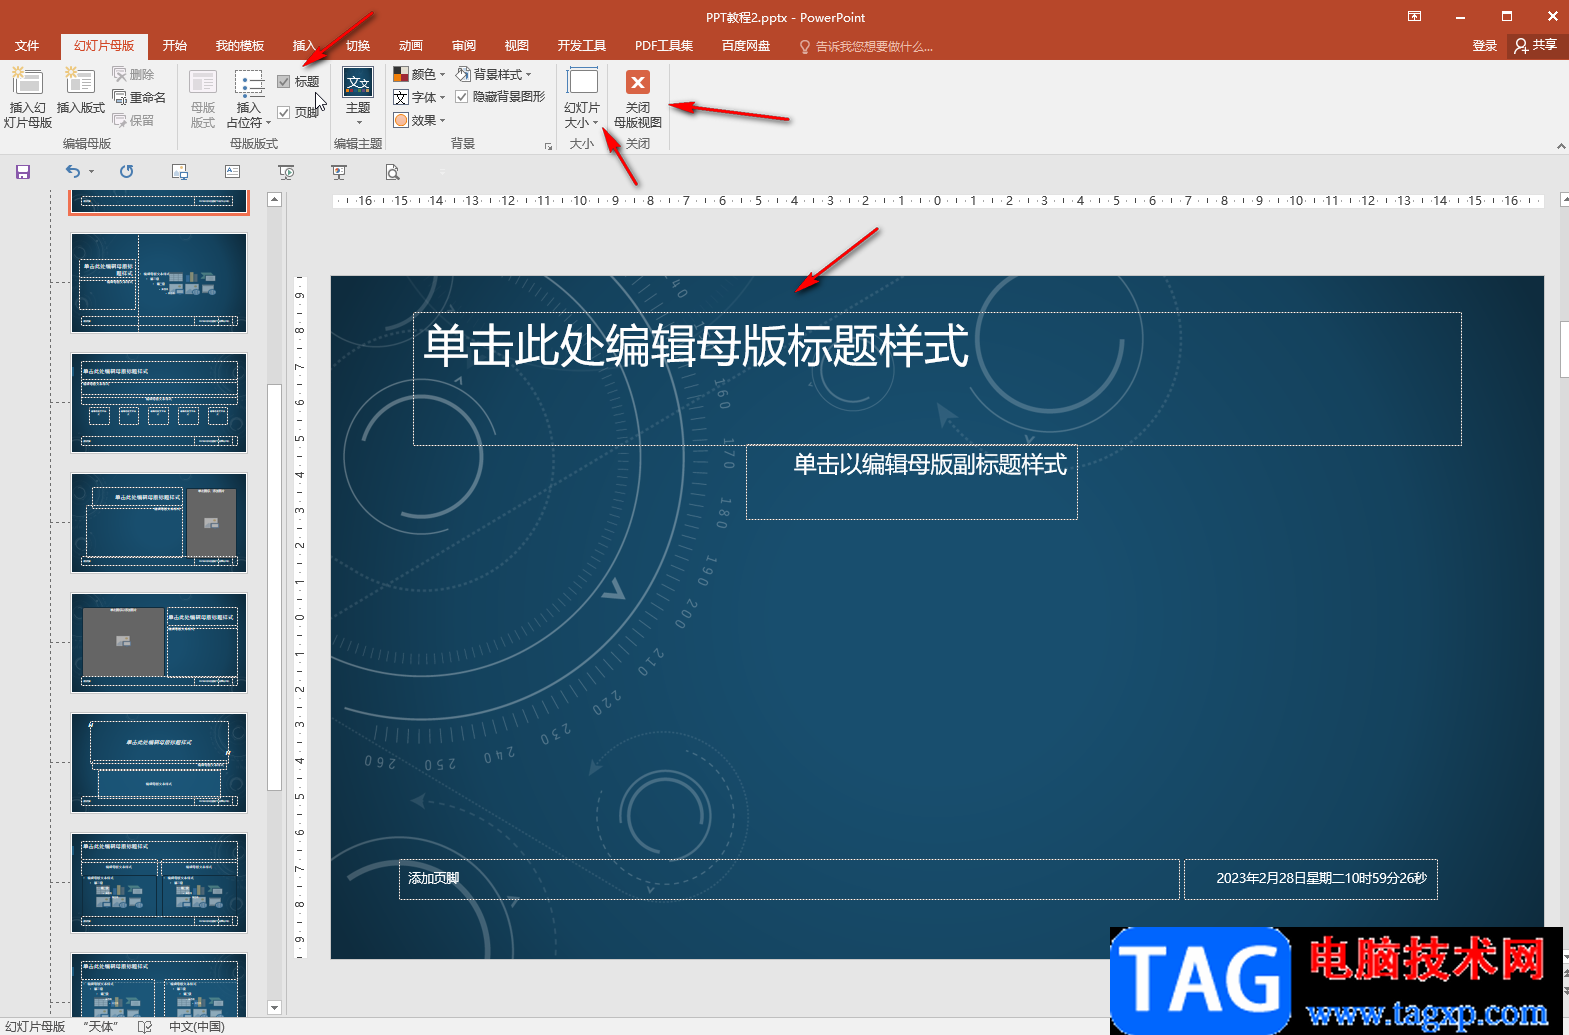The image size is (1569, 1035).
Task: Click the Tell Me search box
Action: (866, 46)
